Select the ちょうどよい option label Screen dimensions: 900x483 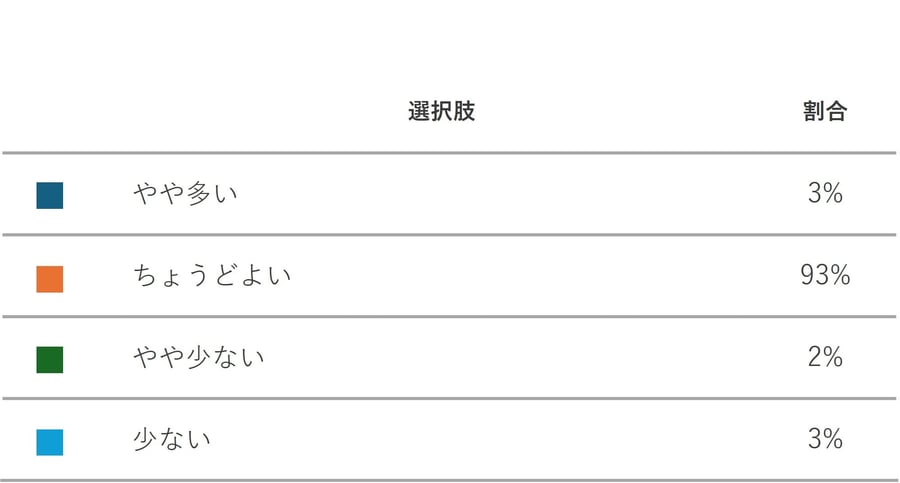[x=212, y=276]
